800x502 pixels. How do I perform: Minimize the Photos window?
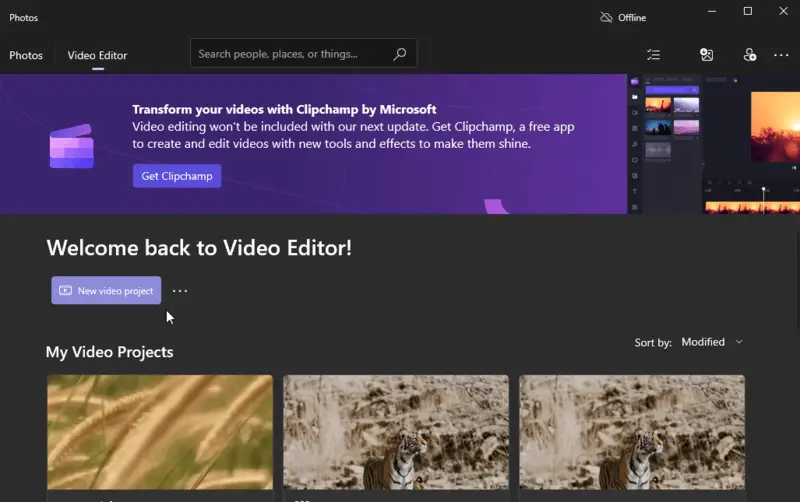[712, 11]
